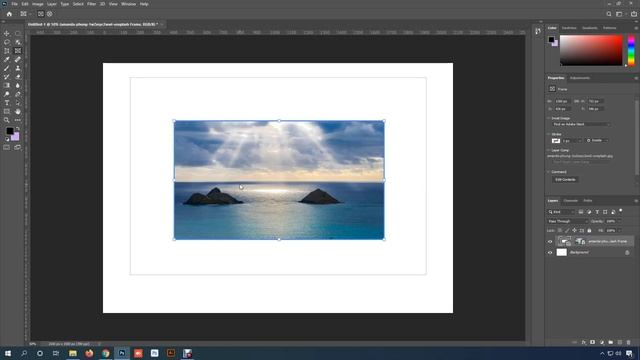Open the Opacity dropdown arrow

[619, 221]
